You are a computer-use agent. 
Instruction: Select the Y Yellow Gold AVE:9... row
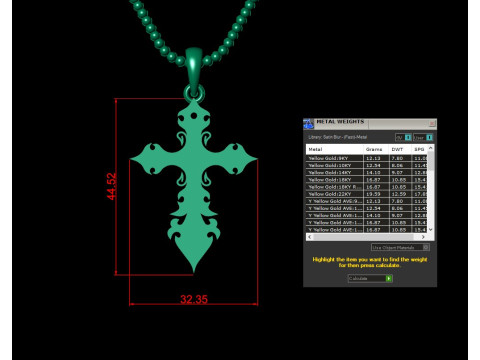367,201
